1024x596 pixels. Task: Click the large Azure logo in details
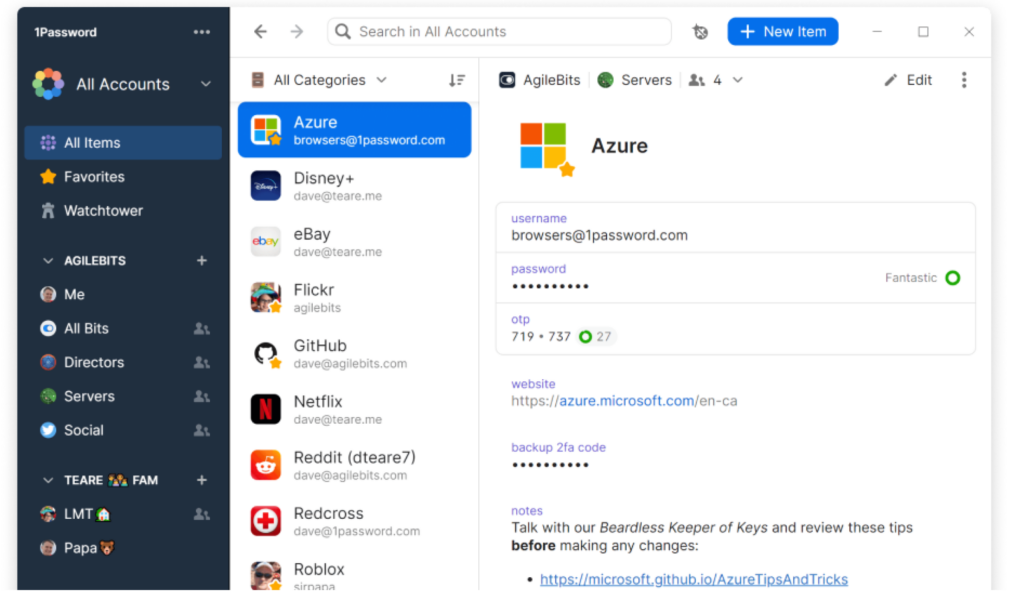coord(545,148)
